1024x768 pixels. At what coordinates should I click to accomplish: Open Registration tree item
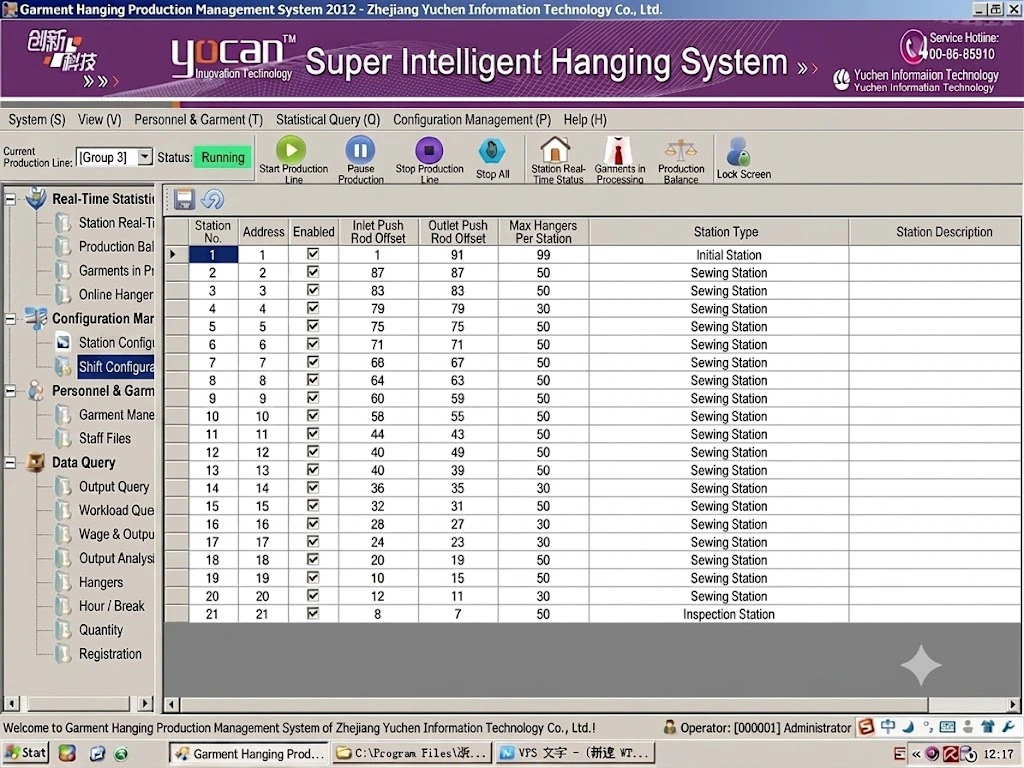click(x=110, y=654)
